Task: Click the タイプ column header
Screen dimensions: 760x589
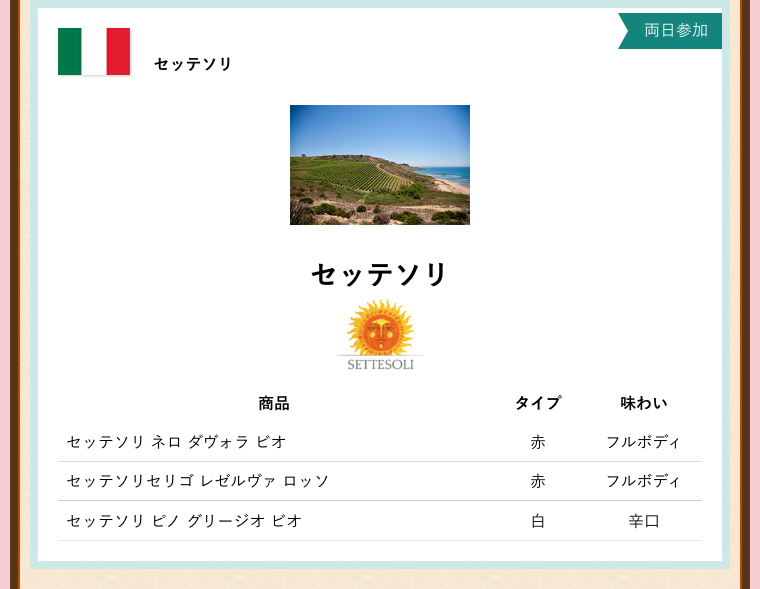Action: click(x=538, y=403)
